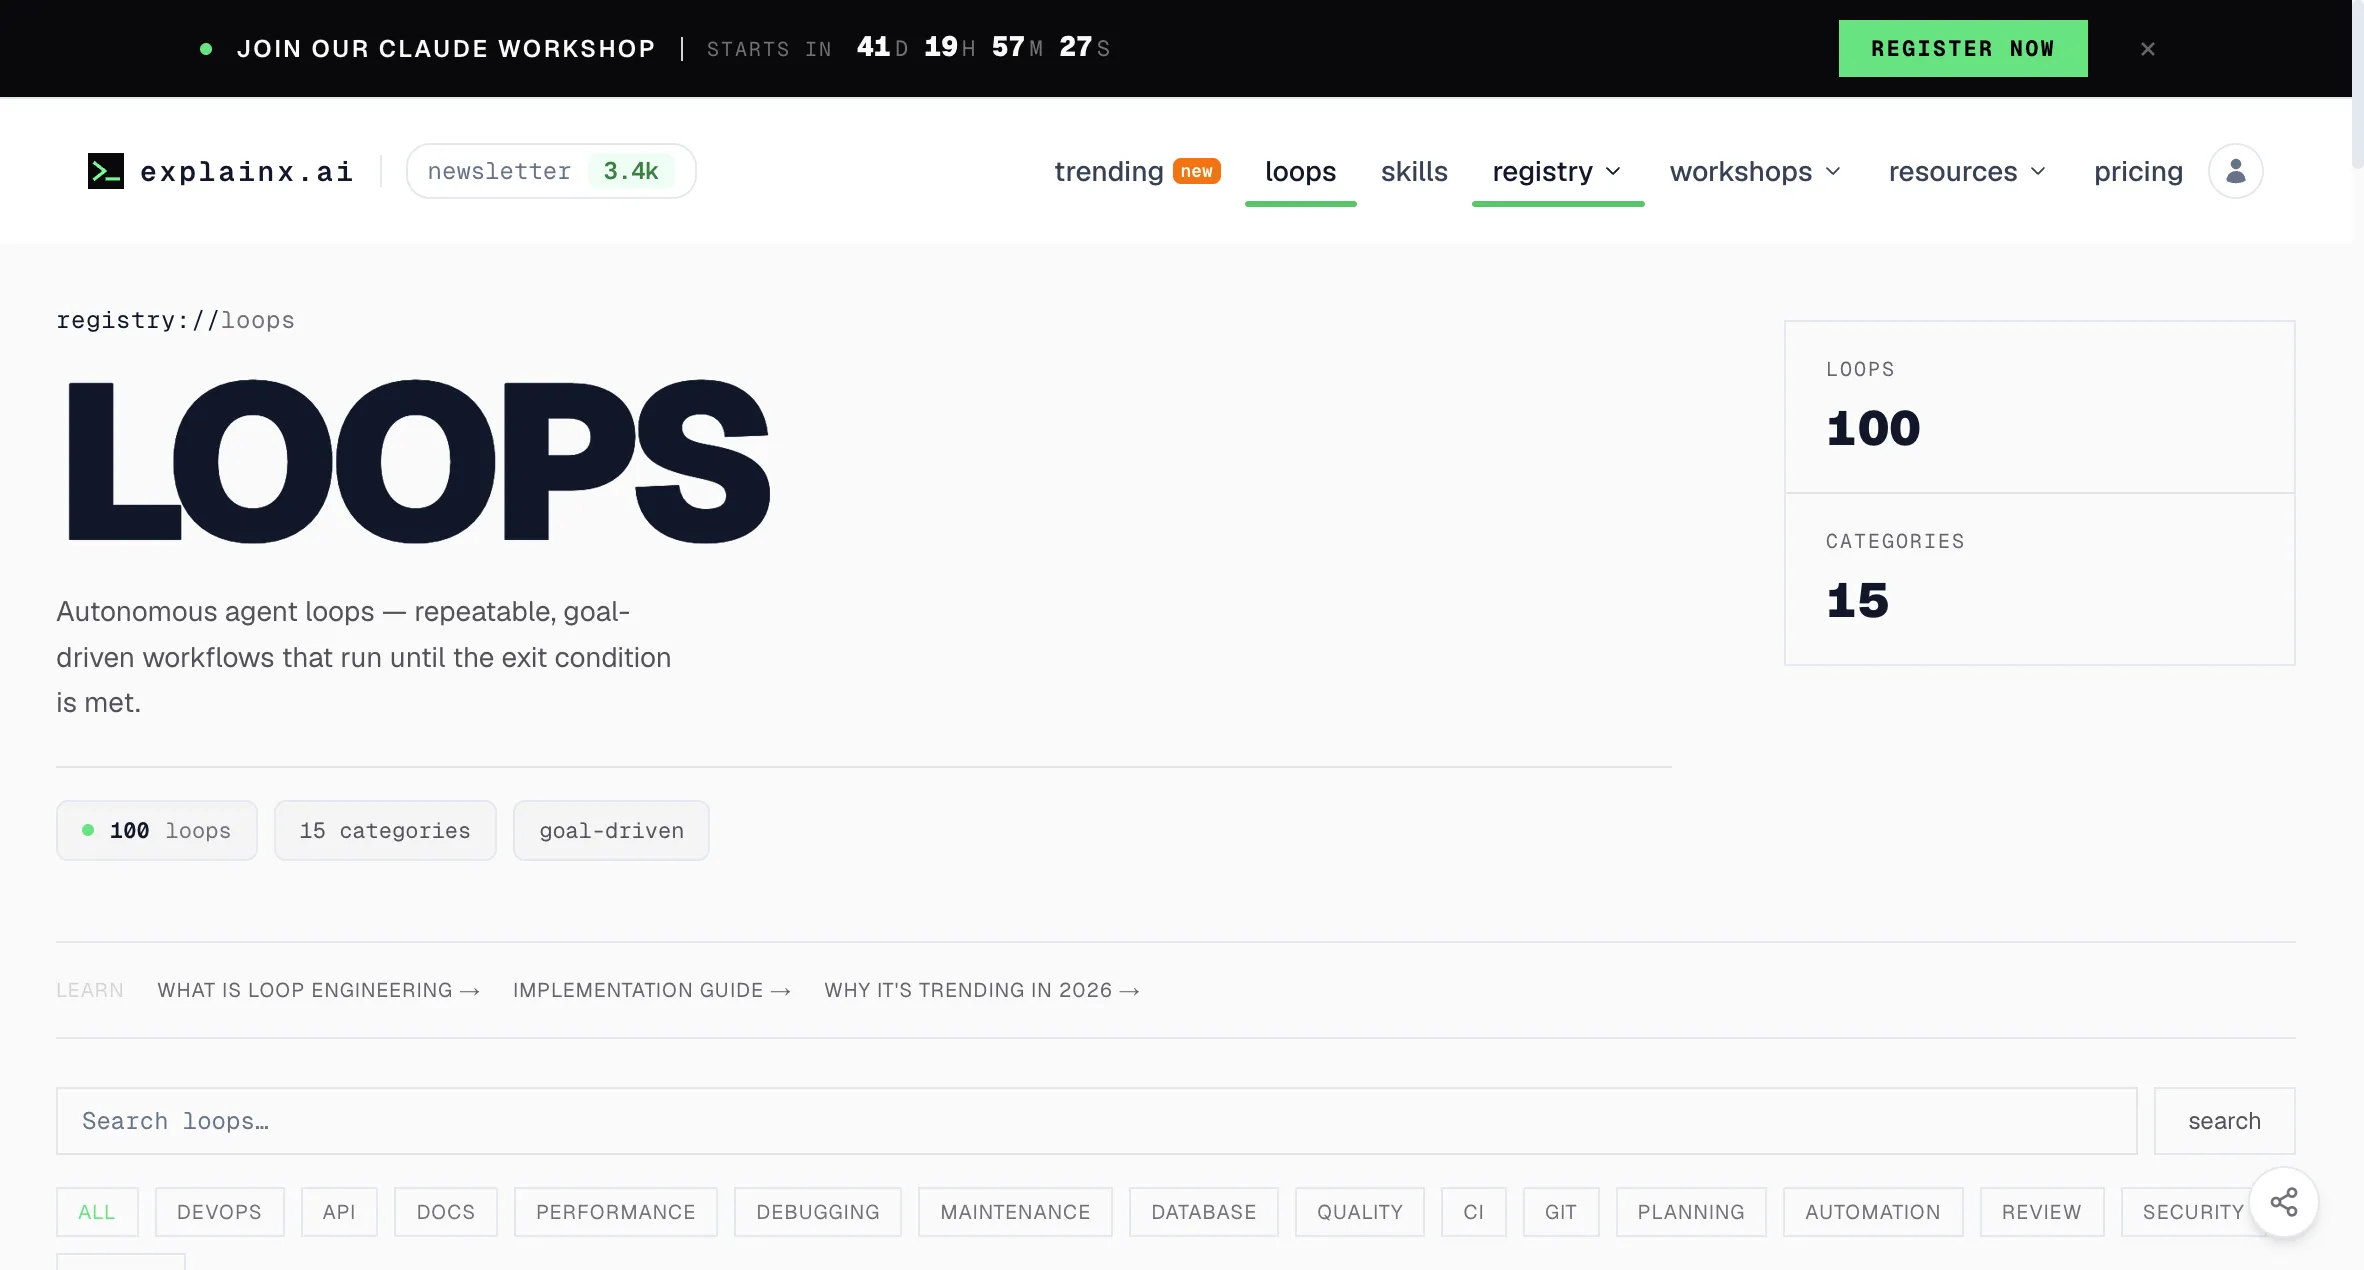Screen dimensions: 2364x1270
Task: Filter loops by MAINTENANCE category
Action: (x=1015, y=1212)
